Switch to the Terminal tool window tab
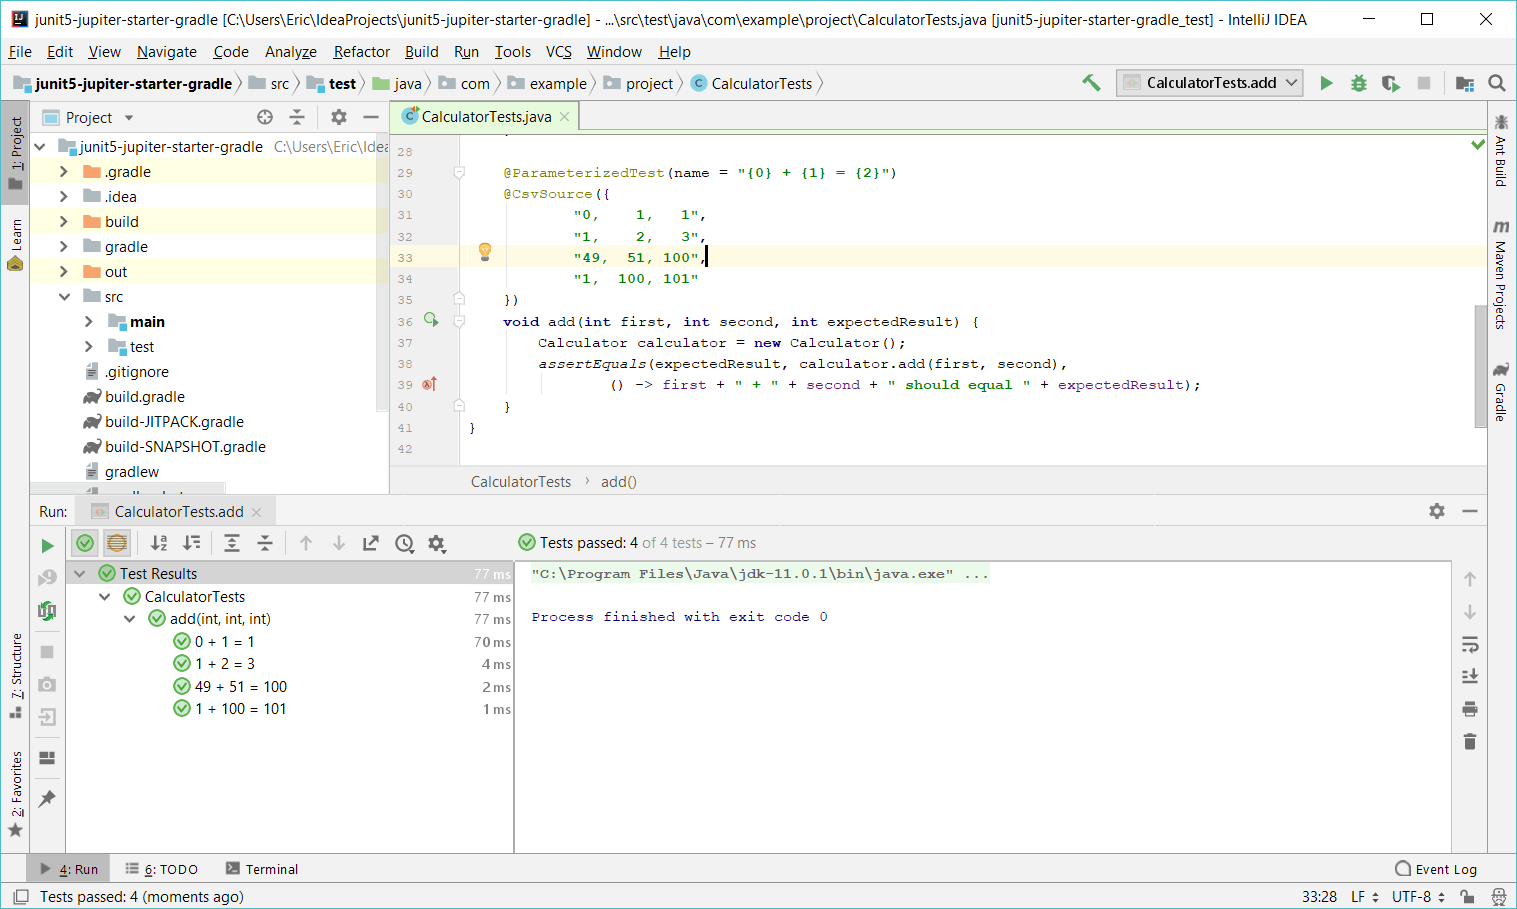This screenshot has width=1517, height=909. [262, 869]
